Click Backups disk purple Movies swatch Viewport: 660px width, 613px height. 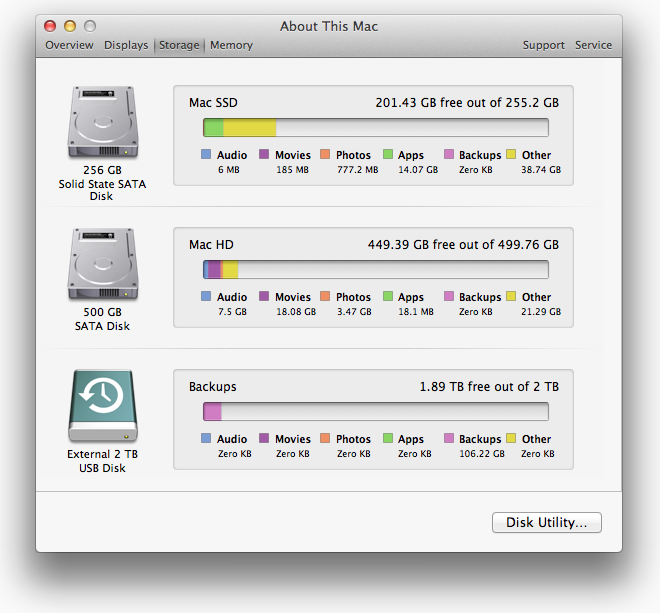coord(264,438)
